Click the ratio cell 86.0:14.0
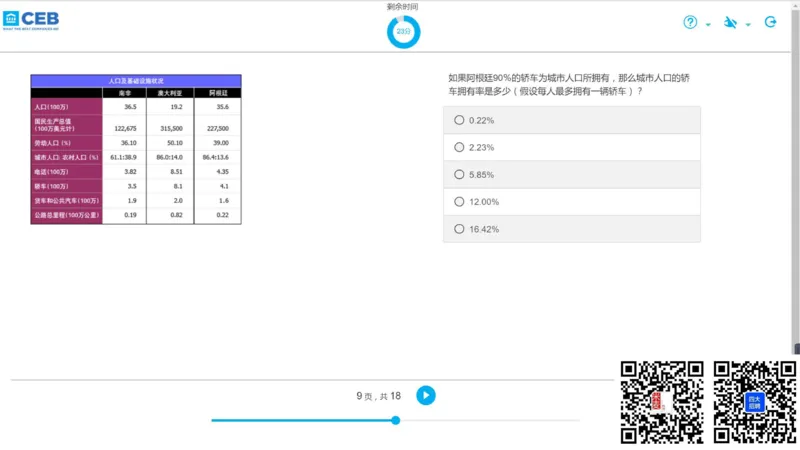 tap(169, 157)
